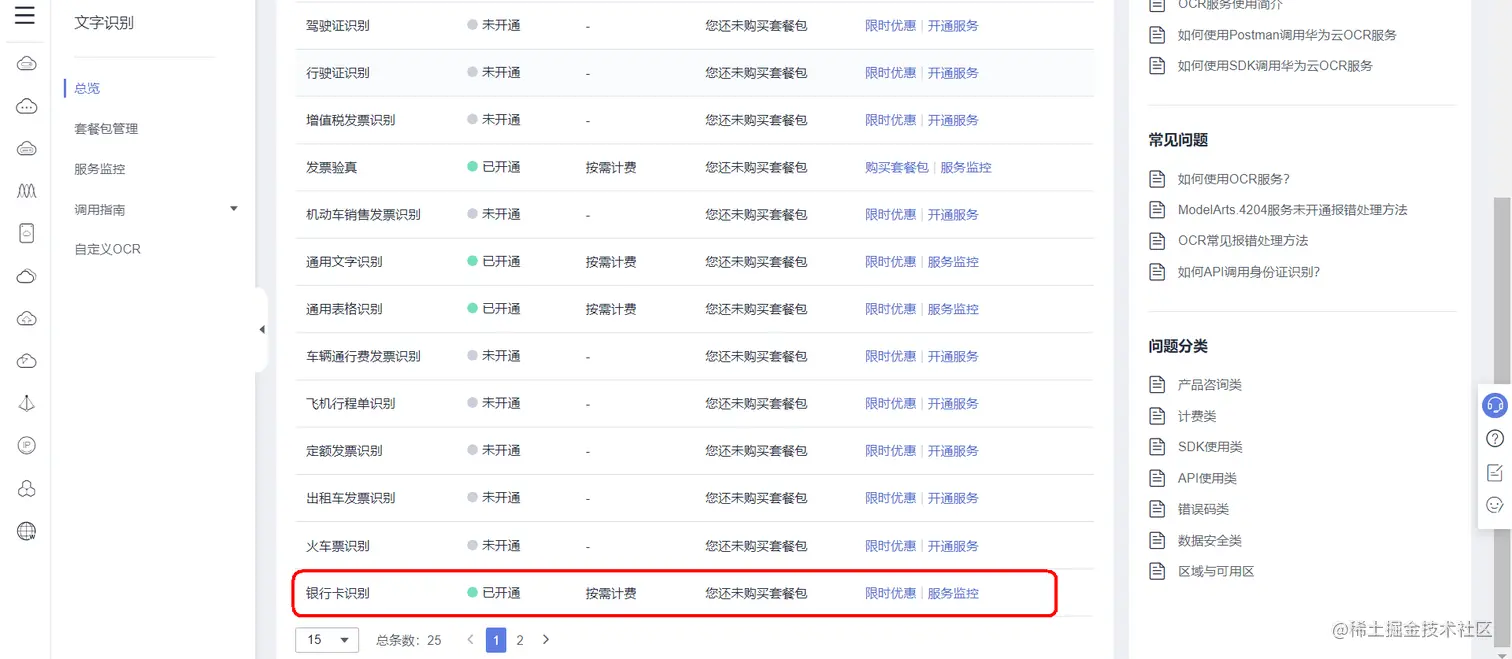The image size is (1512, 659).
Task: Collapse the left sidebar with arrow handle
Action: click(x=262, y=330)
